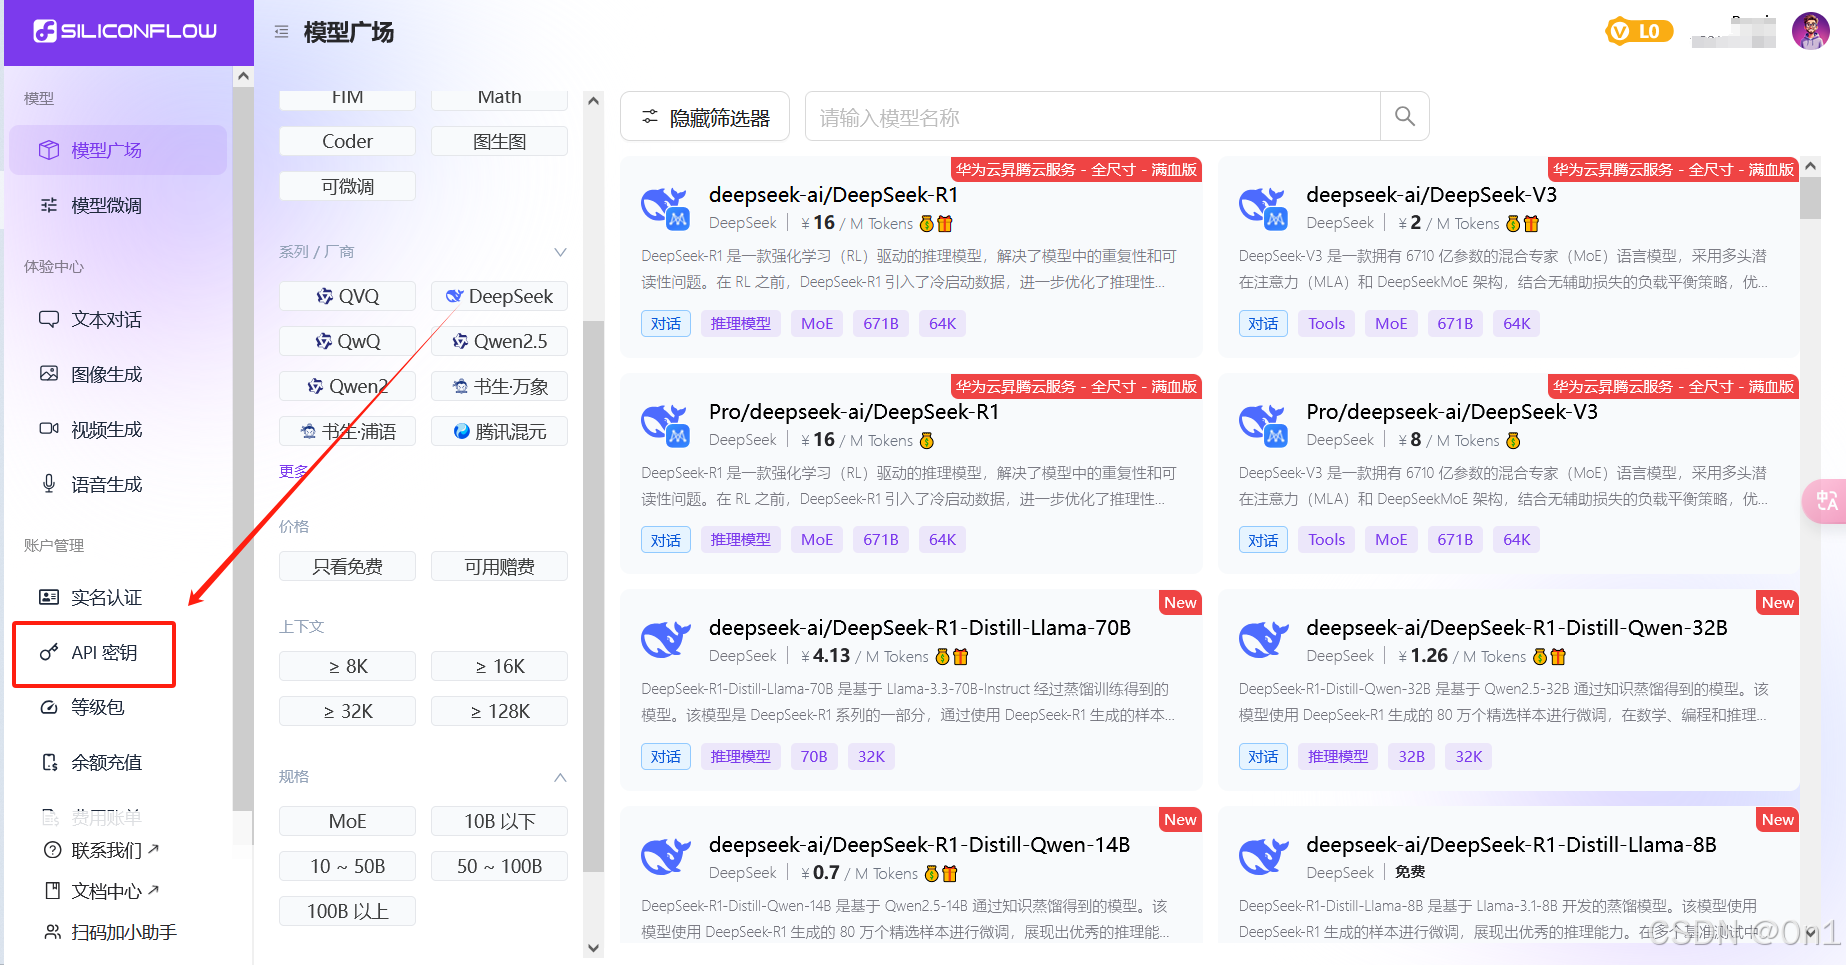
Task: Toggle the QwQ series filter
Action: [347, 341]
